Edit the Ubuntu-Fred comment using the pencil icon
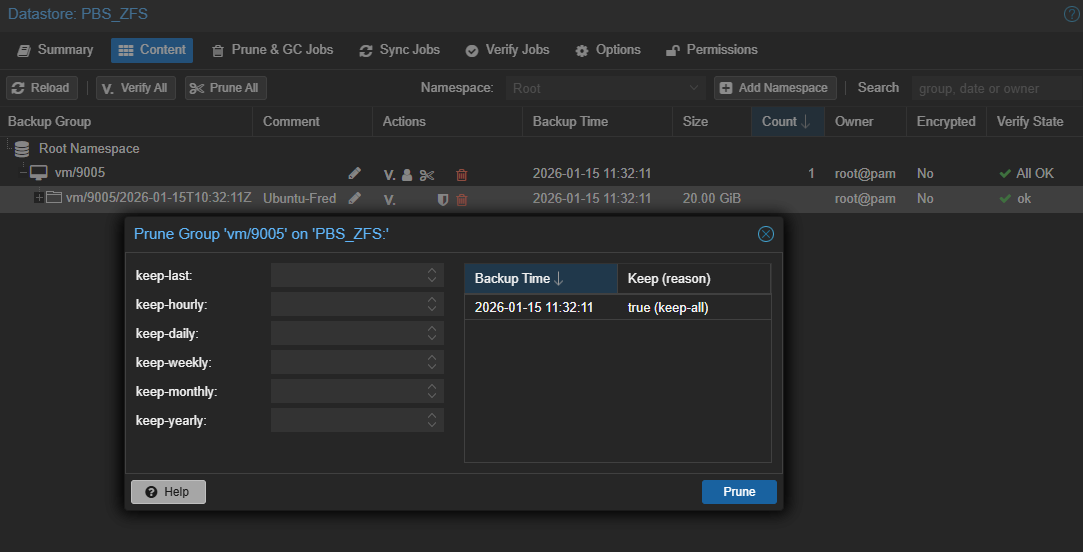 (354, 199)
